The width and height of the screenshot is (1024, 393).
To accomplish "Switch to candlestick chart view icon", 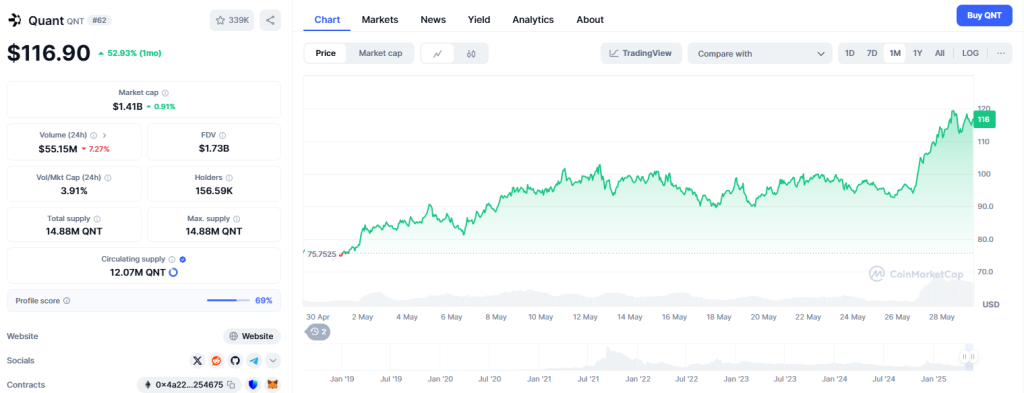I will [x=471, y=54].
